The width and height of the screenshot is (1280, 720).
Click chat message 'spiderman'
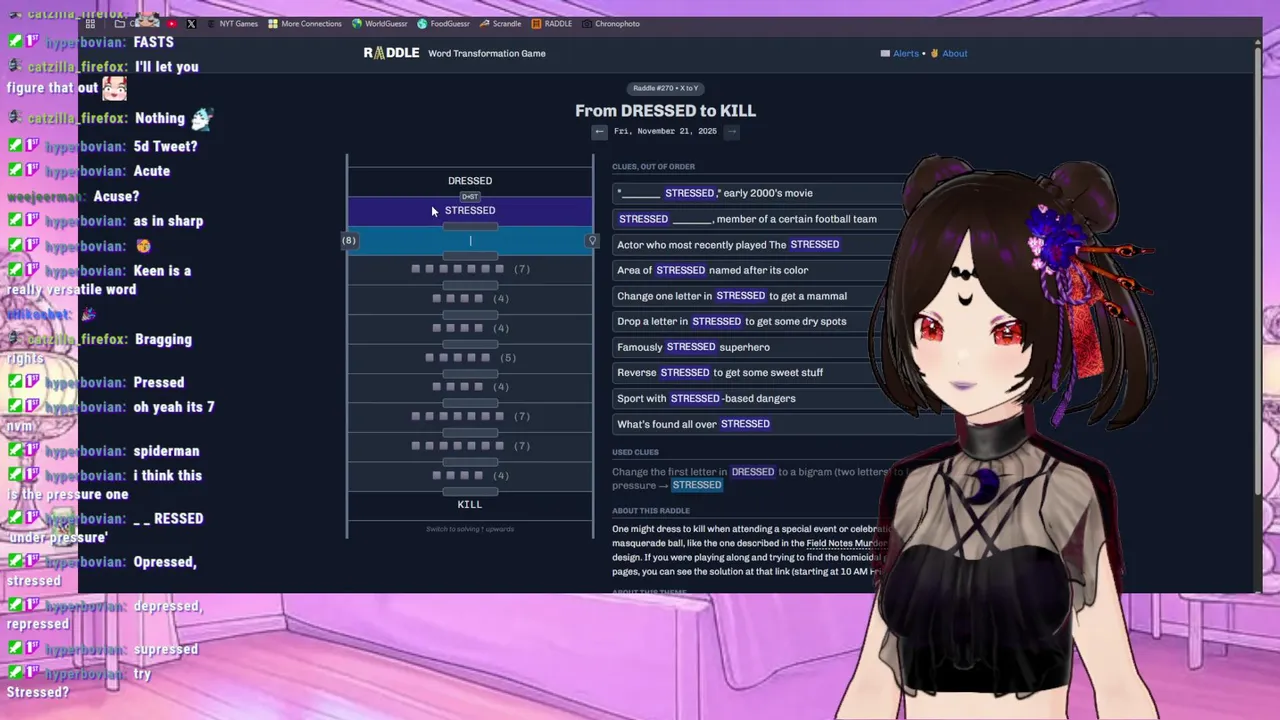point(166,451)
